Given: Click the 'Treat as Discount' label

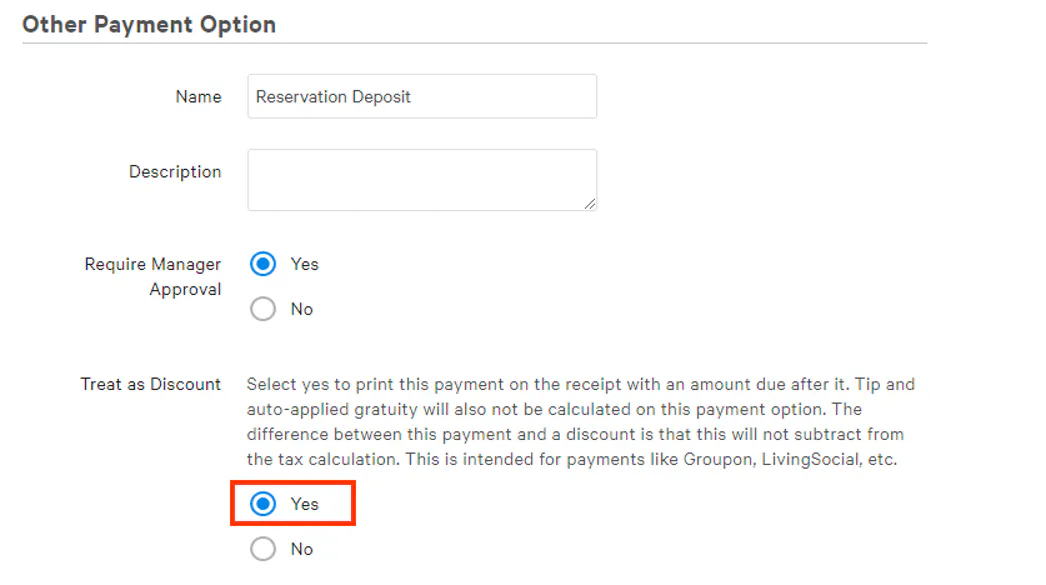Looking at the screenshot, I should (151, 385).
